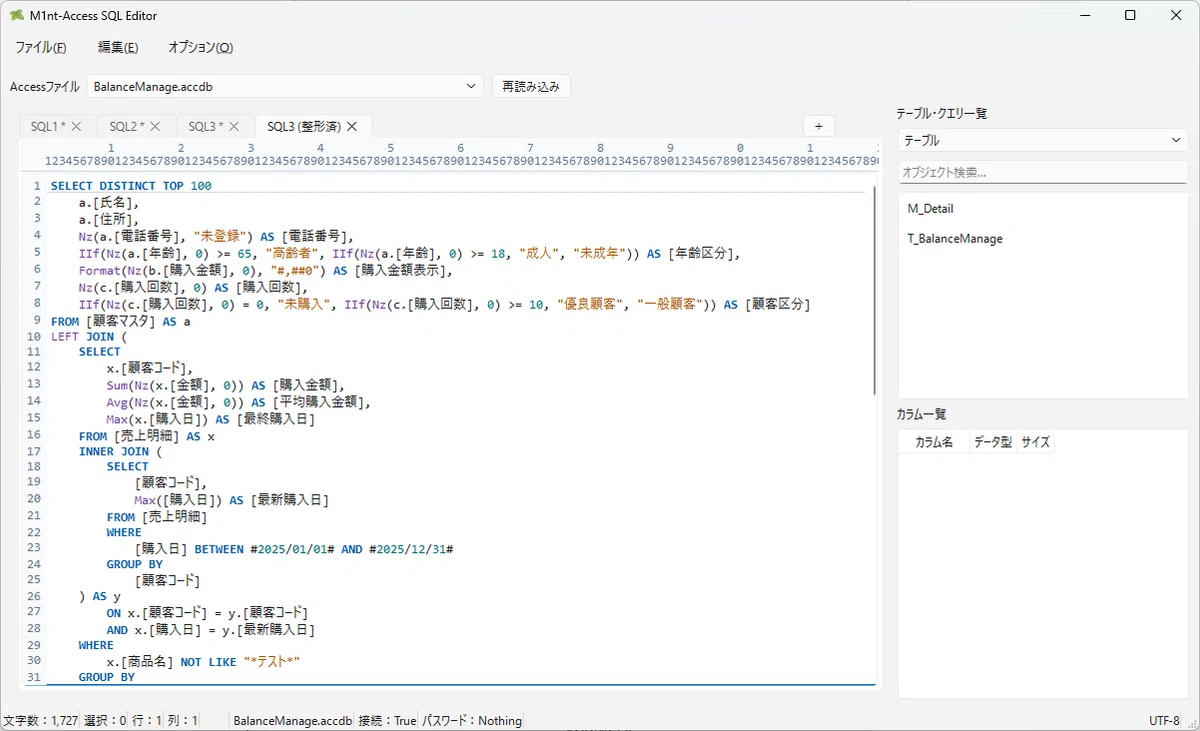
Task: Close the SQL3 (整形済) tab
Action: 352,126
